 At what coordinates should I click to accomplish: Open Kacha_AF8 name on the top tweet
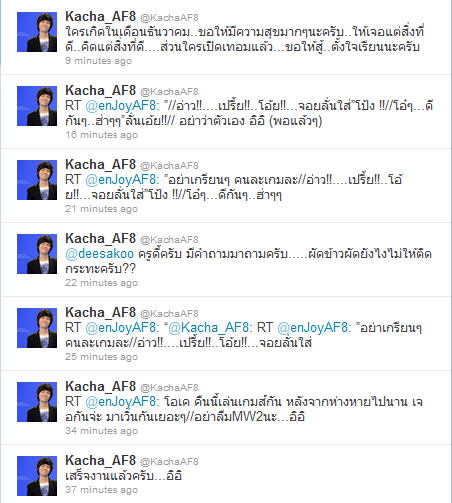tap(101, 17)
